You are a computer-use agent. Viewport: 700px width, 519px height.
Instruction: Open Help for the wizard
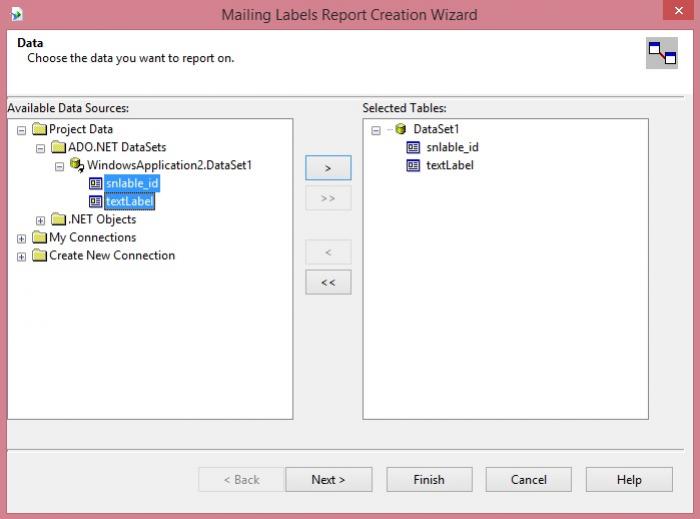click(629, 479)
